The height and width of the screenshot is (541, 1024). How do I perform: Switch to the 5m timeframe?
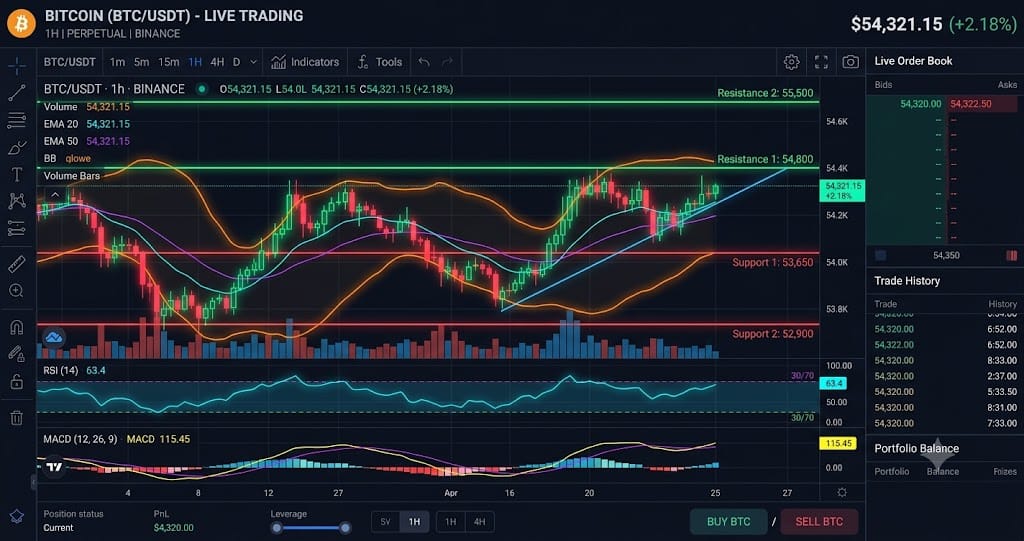pyautogui.click(x=142, y=62)
